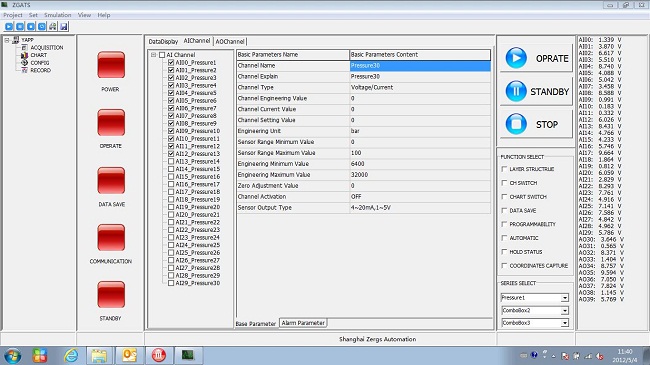Enable the DATA SAVE function checkbox
The width and height of the screenshot is (650, 365).
[504, 210]
